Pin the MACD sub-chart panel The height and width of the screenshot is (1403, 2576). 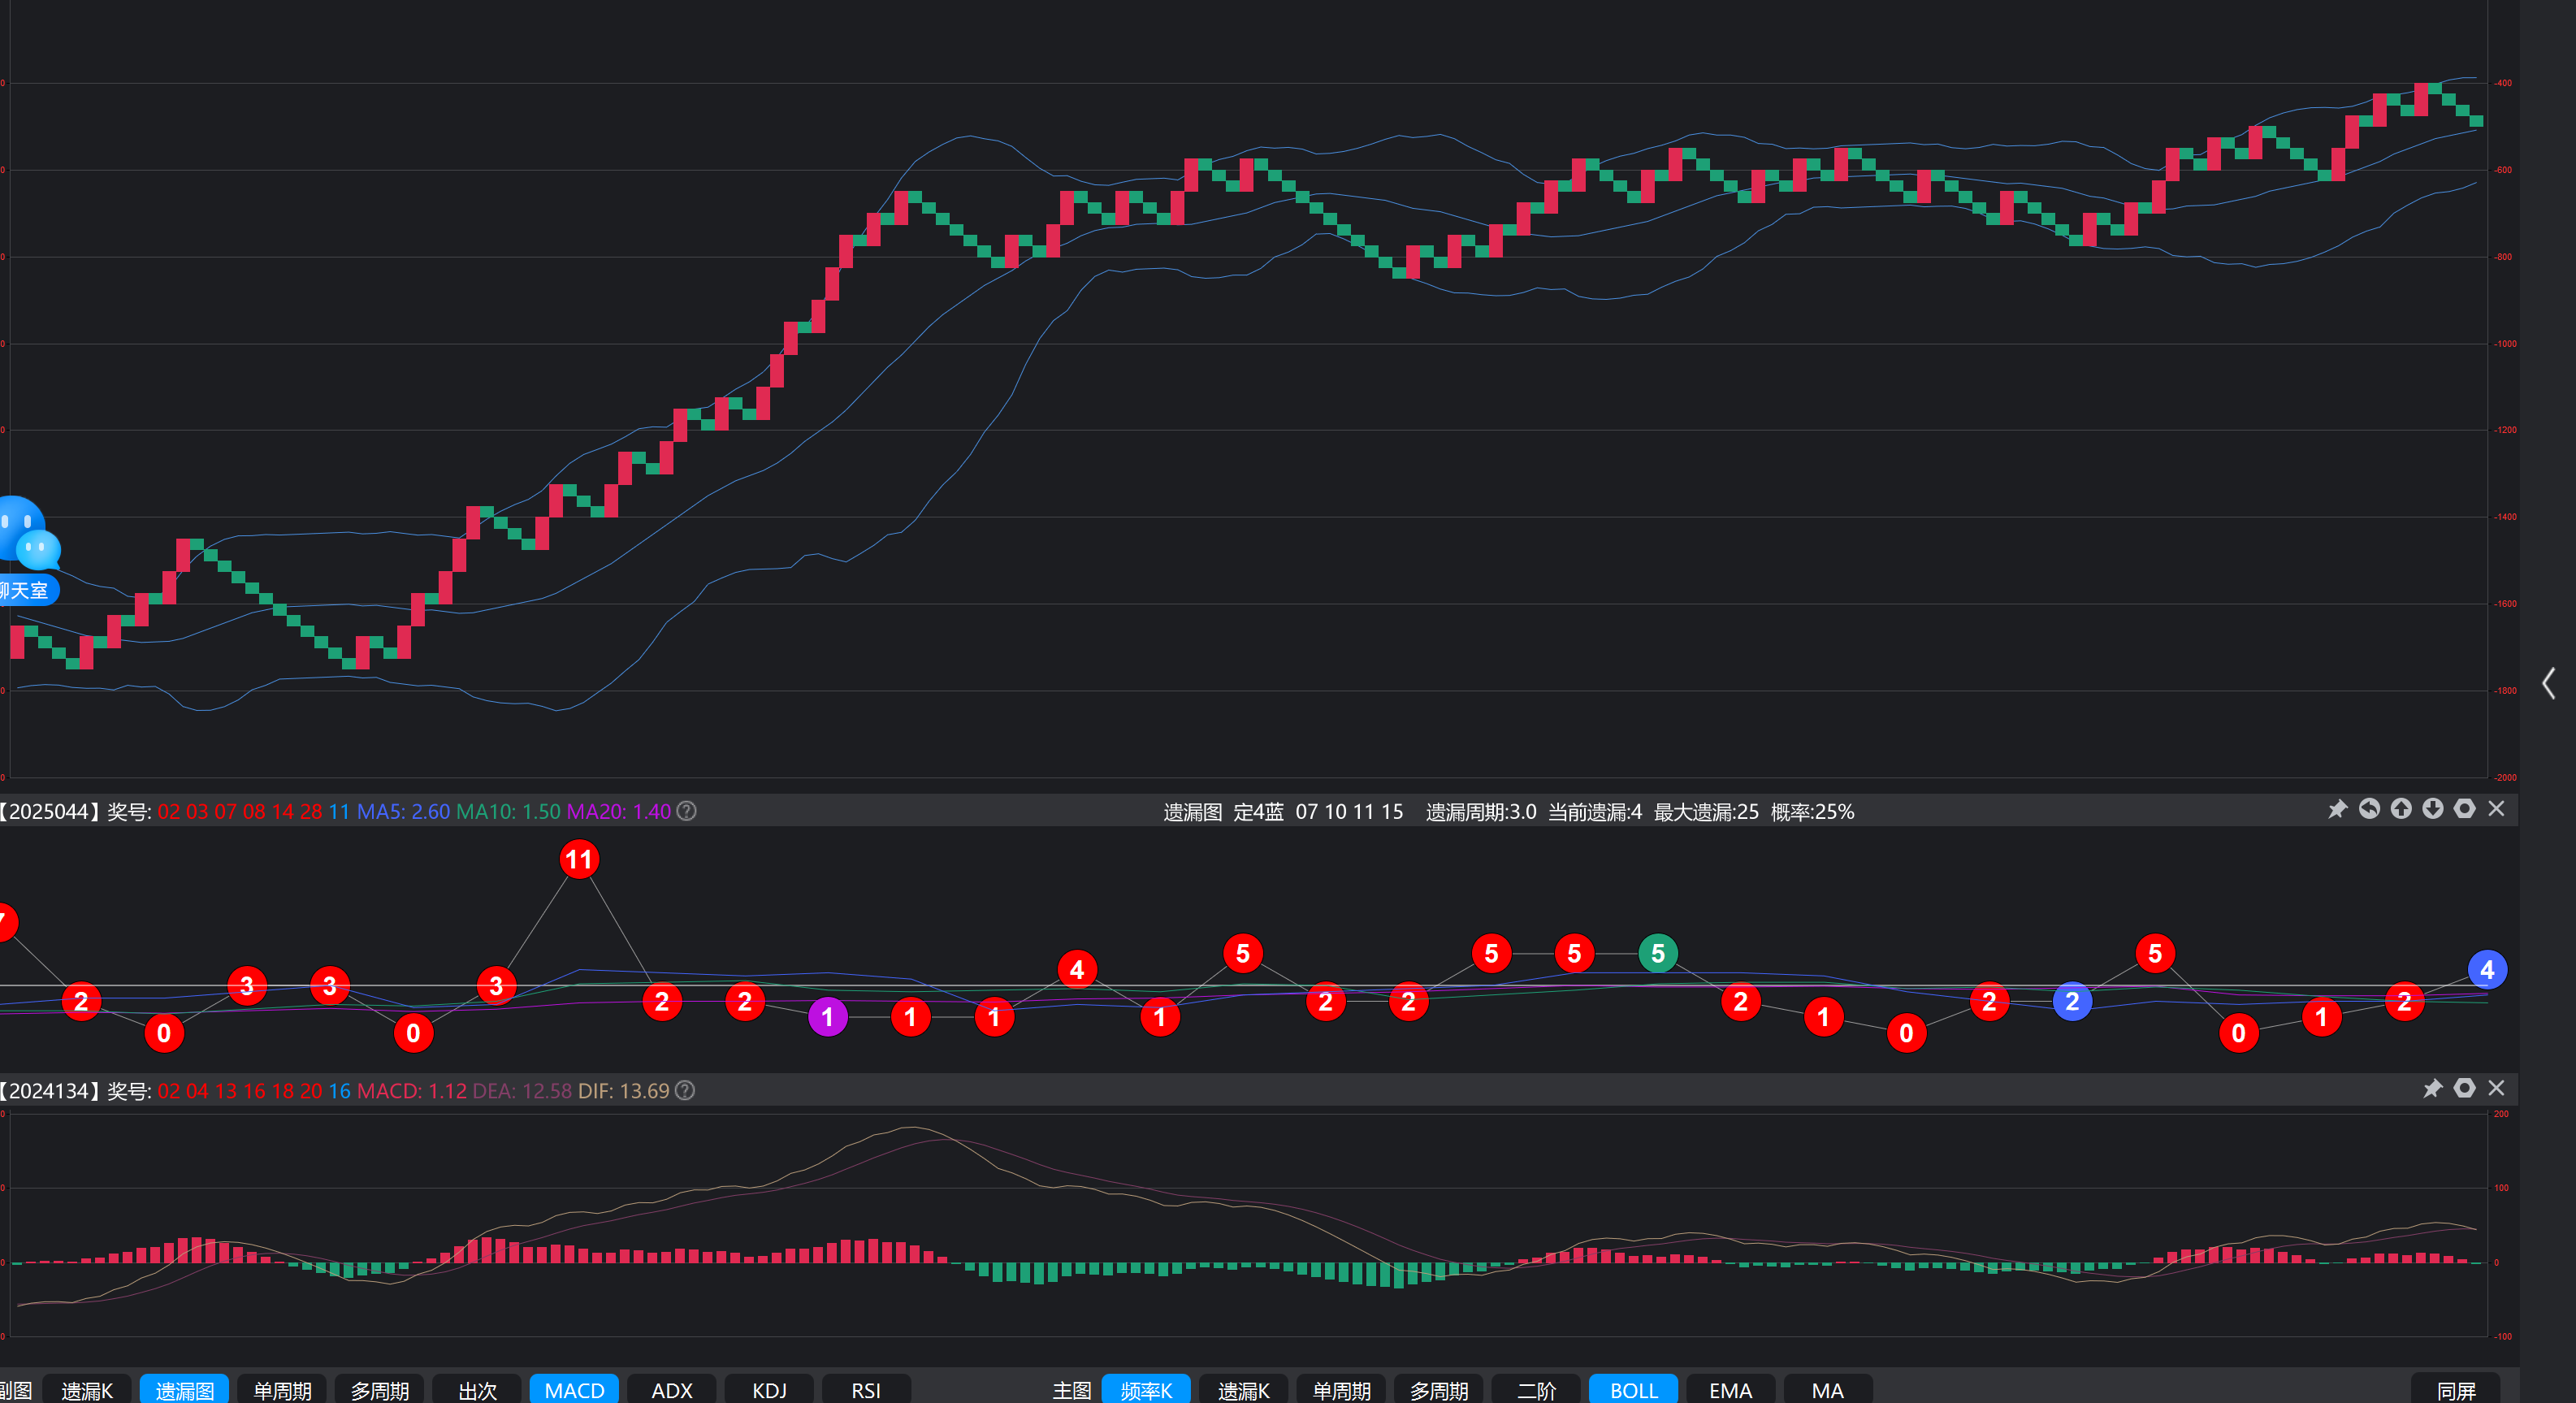click(x=2433, y=1088)
